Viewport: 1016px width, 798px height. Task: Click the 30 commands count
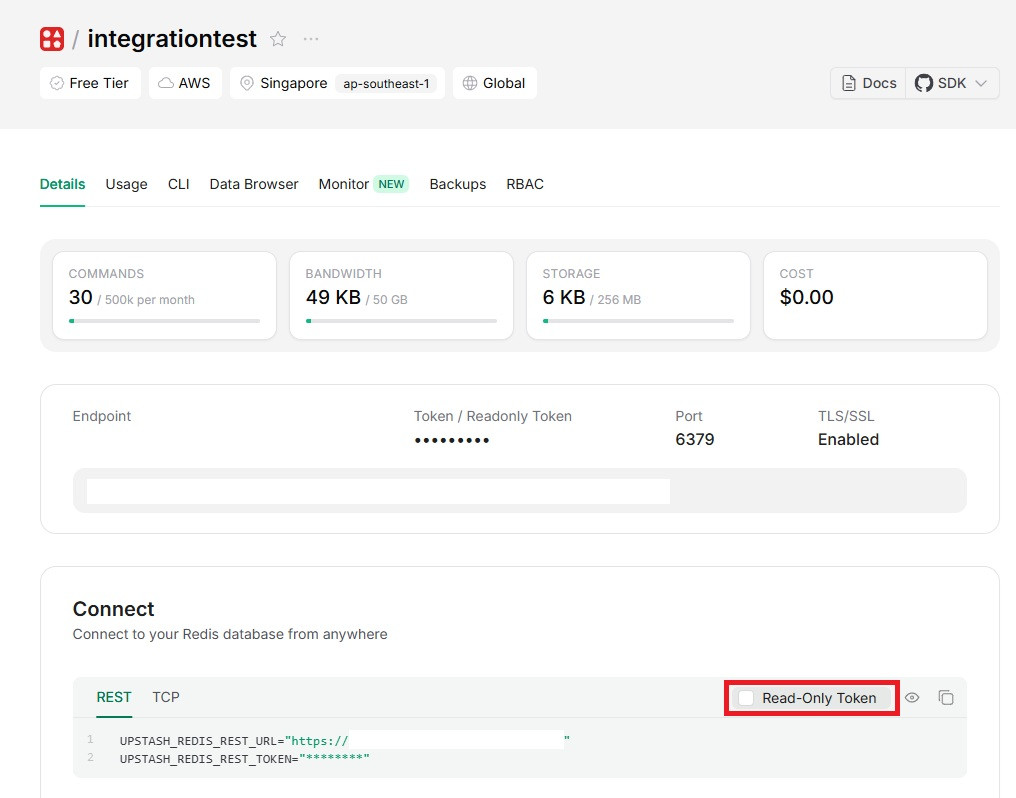[x=81, y=297]
